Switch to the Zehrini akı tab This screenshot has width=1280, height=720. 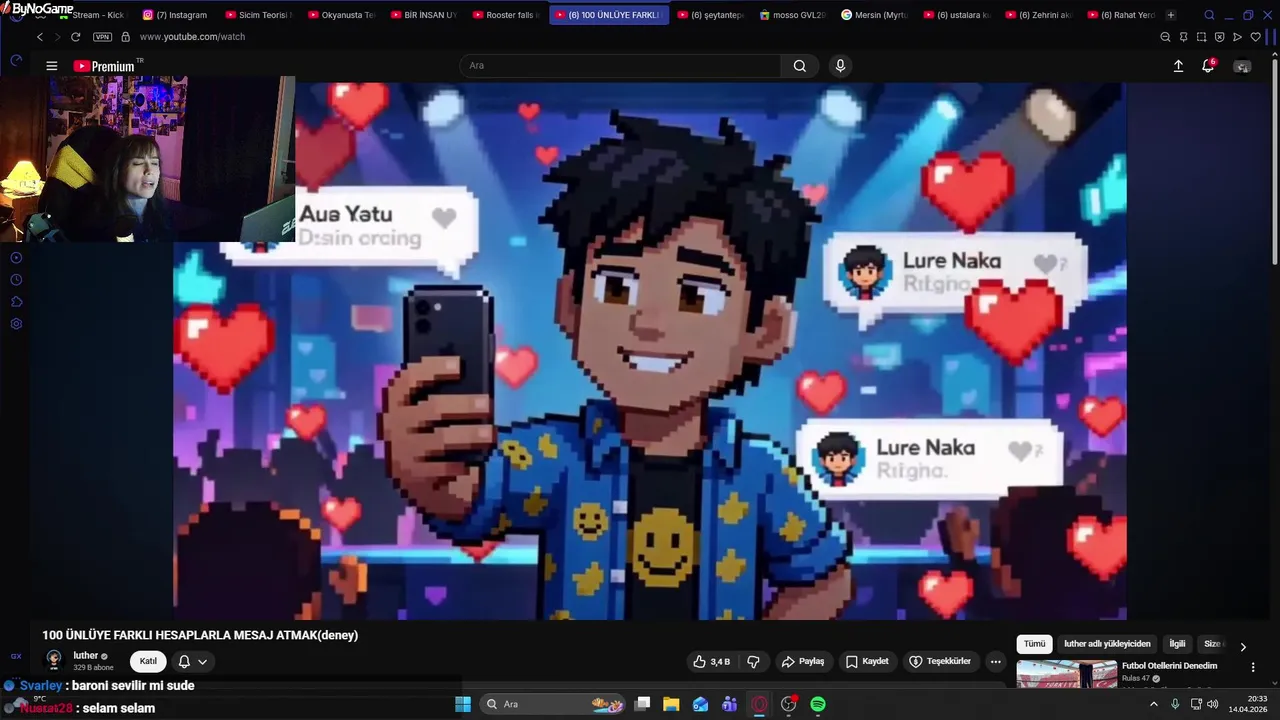(x=1038, y=15)
